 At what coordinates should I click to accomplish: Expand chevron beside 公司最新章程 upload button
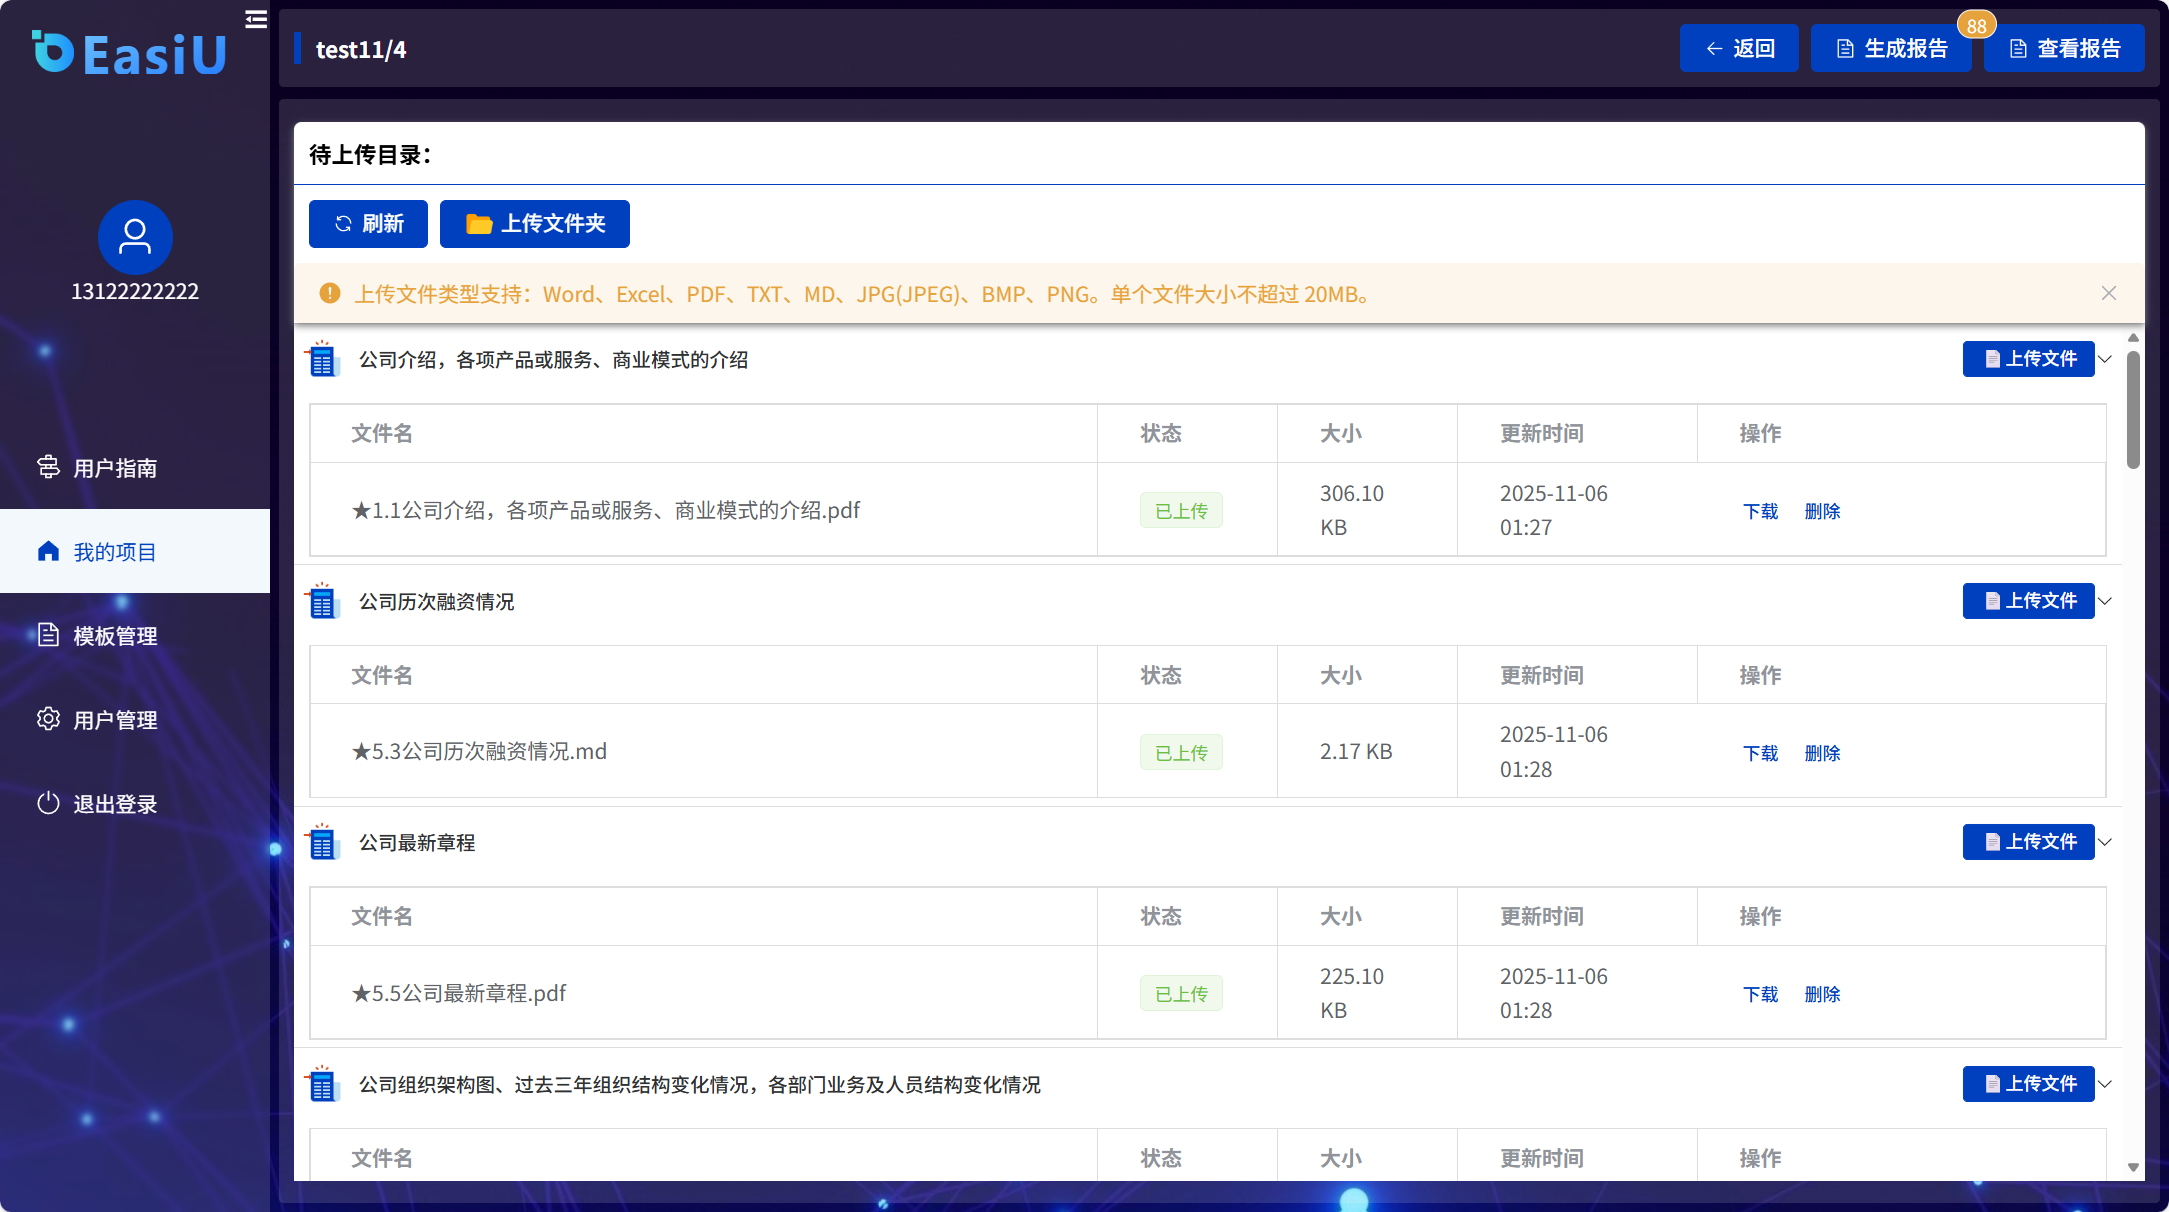click(2105, 842)
